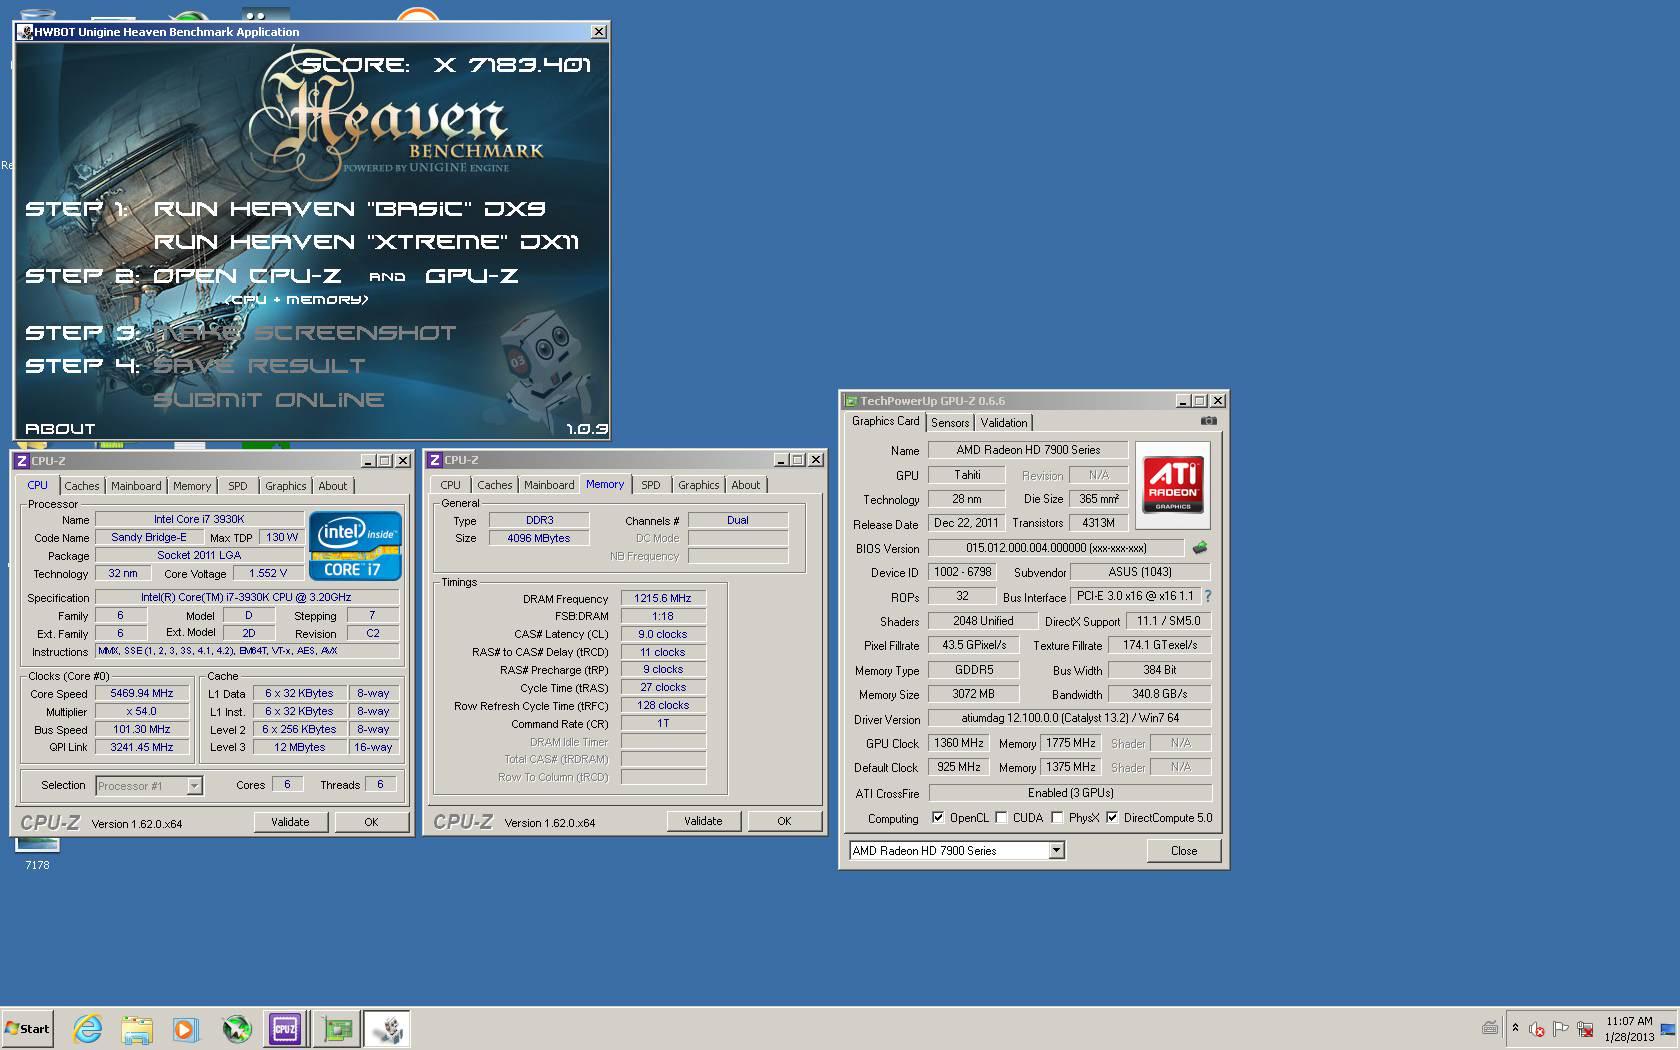
Task: Open the Start menu
Action: pos(27,1028)
